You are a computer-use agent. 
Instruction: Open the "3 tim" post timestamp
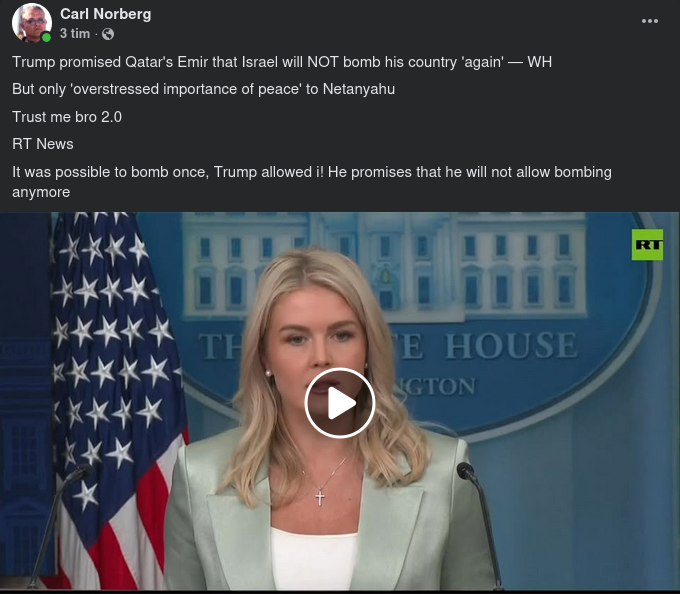(75, 33)
